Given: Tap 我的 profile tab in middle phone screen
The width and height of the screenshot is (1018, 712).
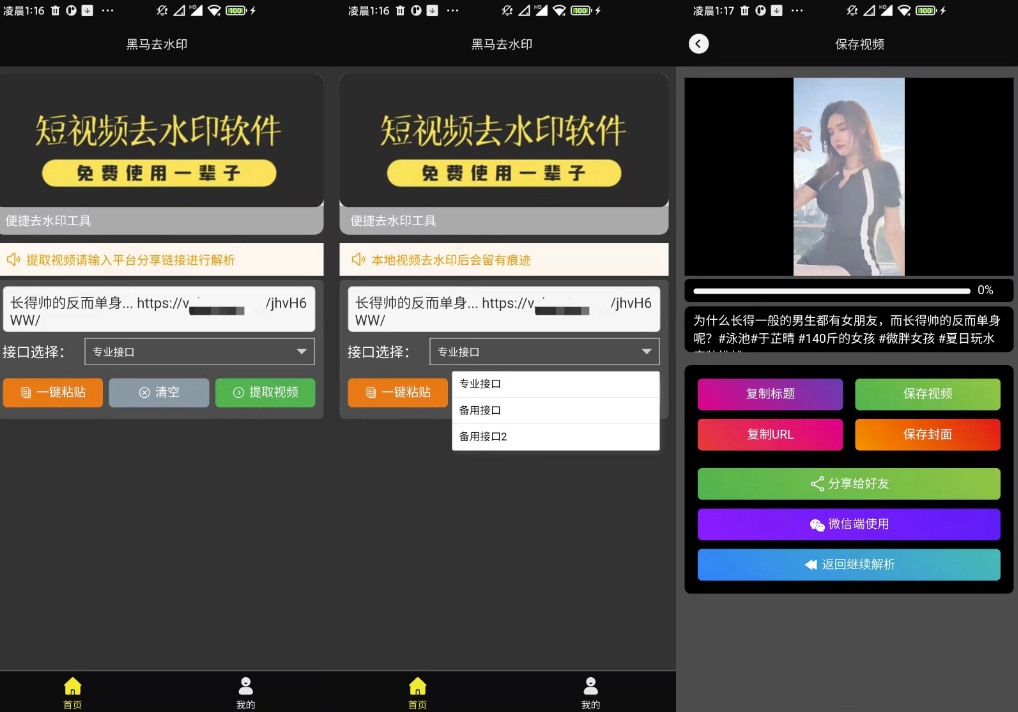Looking at the screenshot, I should [590, 693].
